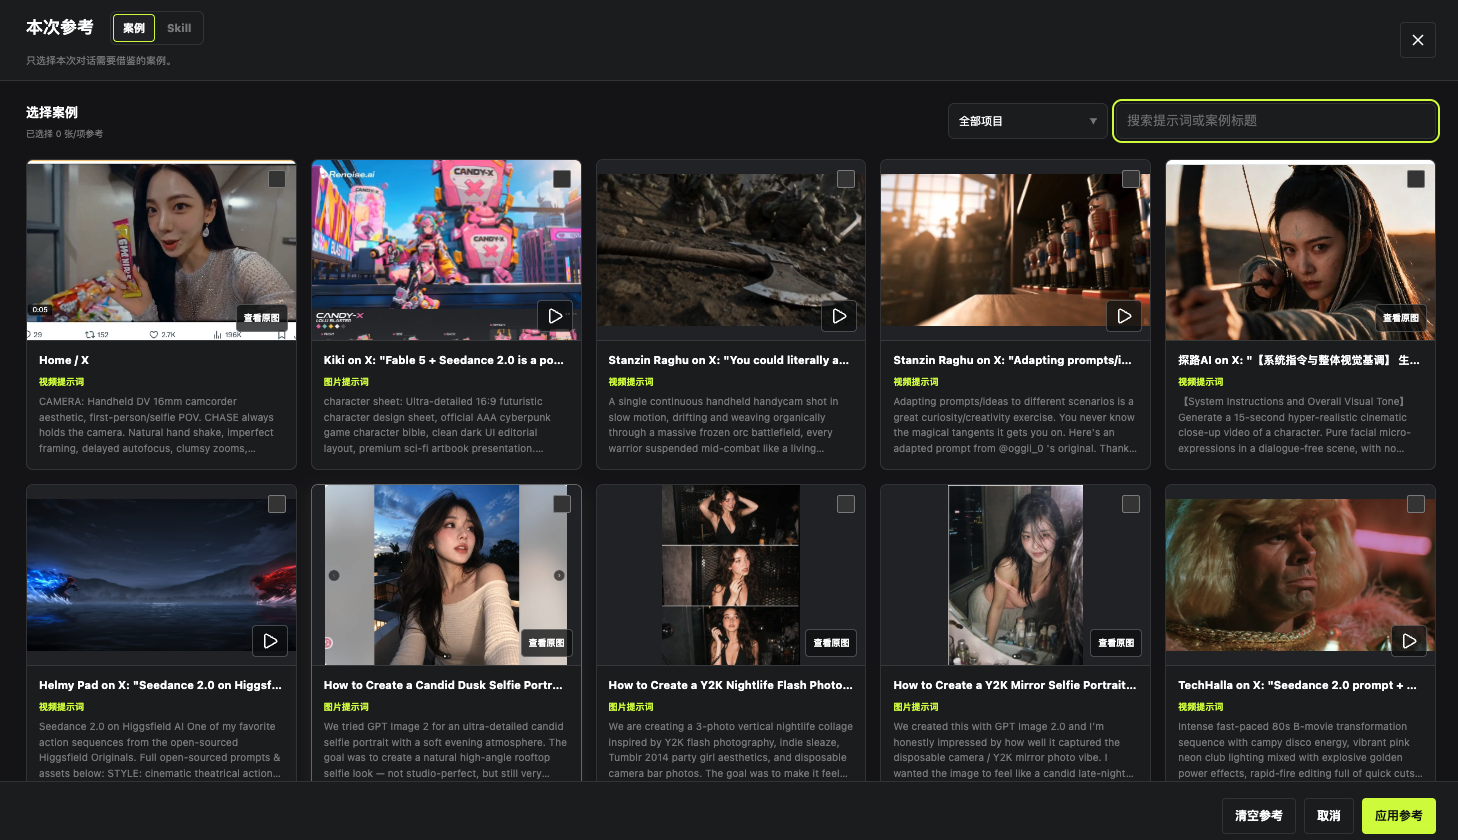Switch to the 案例 tab
The height and width of the screenshot is (840, 1458).
pos(134,28)
